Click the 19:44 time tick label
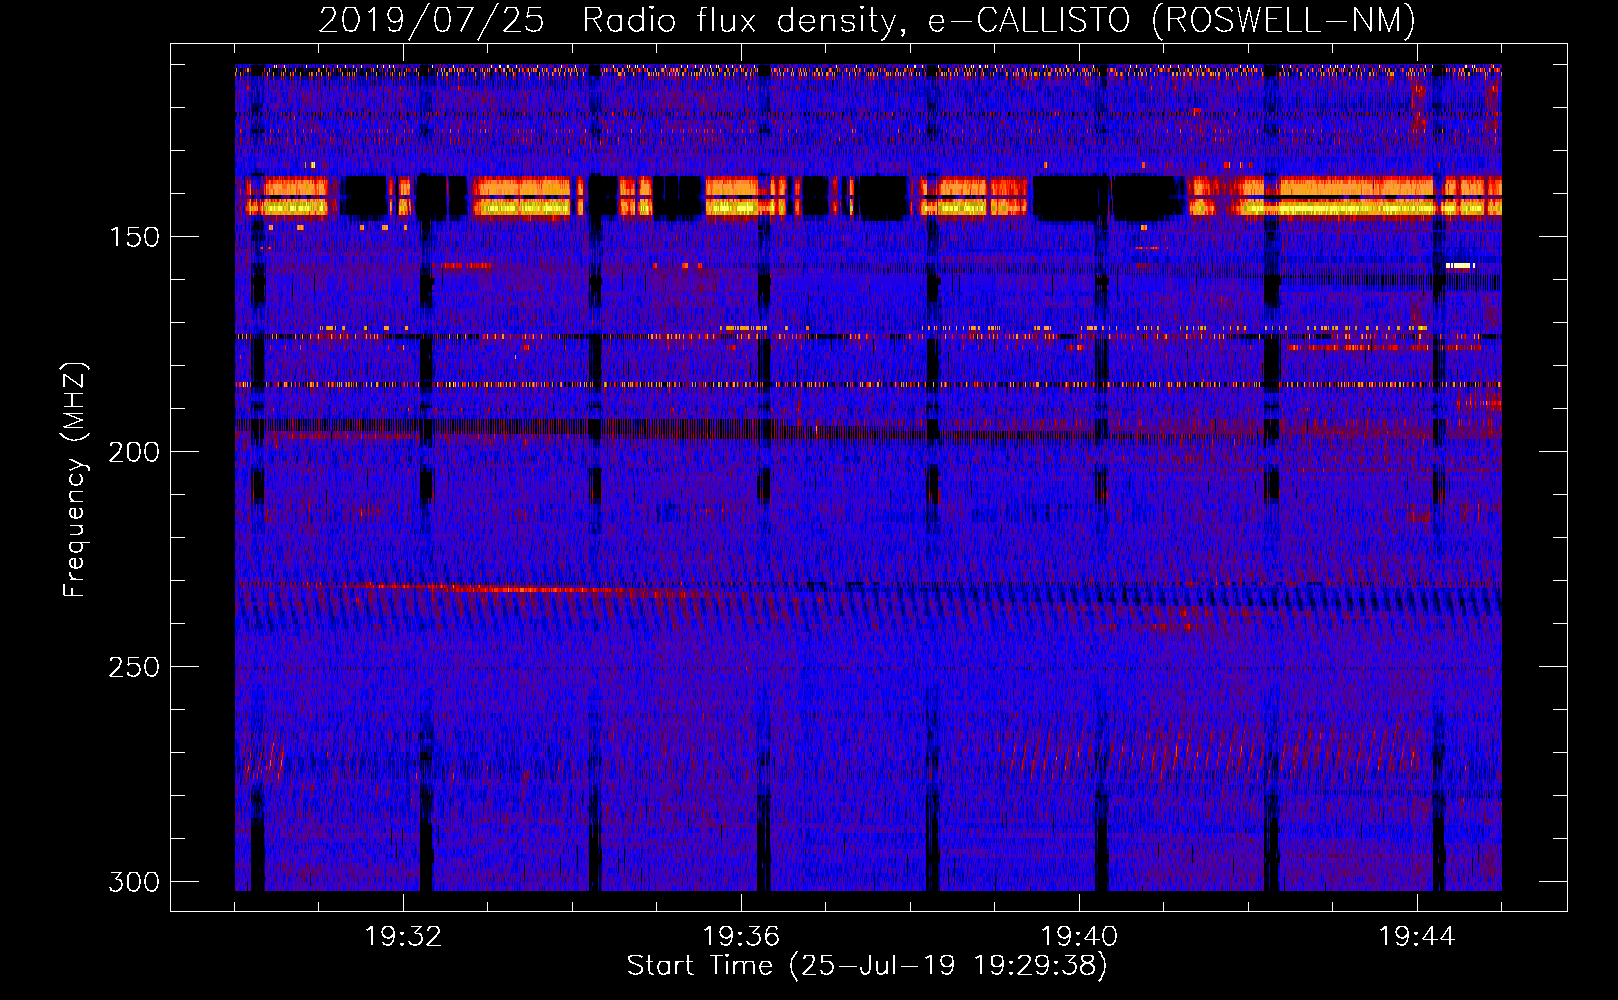Screen dimensions: 1618x1000 (1417, 937)
